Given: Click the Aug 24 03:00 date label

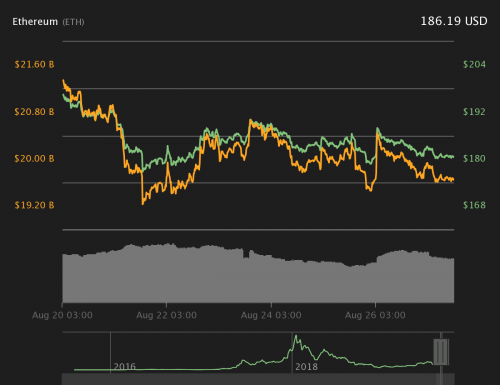Looking at the screenshot, I should pos(271,315).
